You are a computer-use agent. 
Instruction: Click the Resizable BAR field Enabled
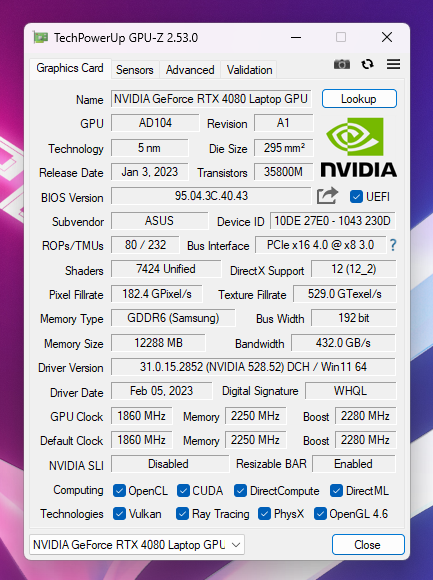point(353,464)
